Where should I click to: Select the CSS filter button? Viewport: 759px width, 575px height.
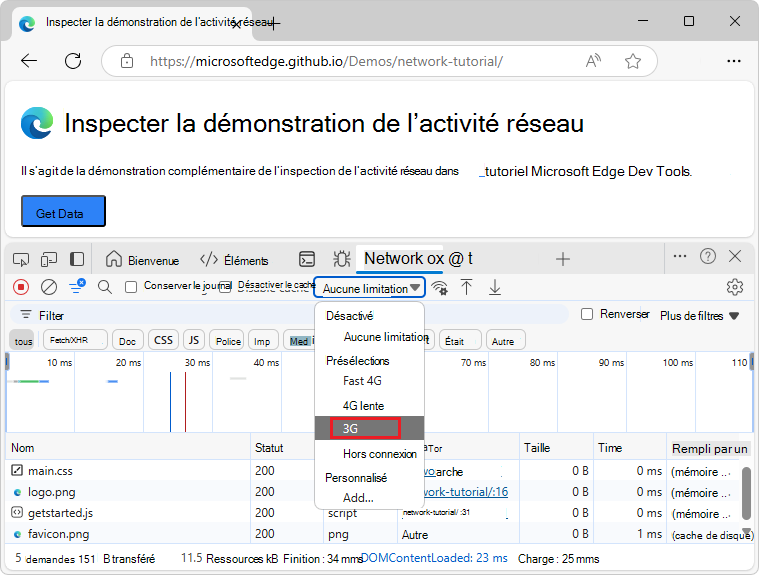(163, 340)
